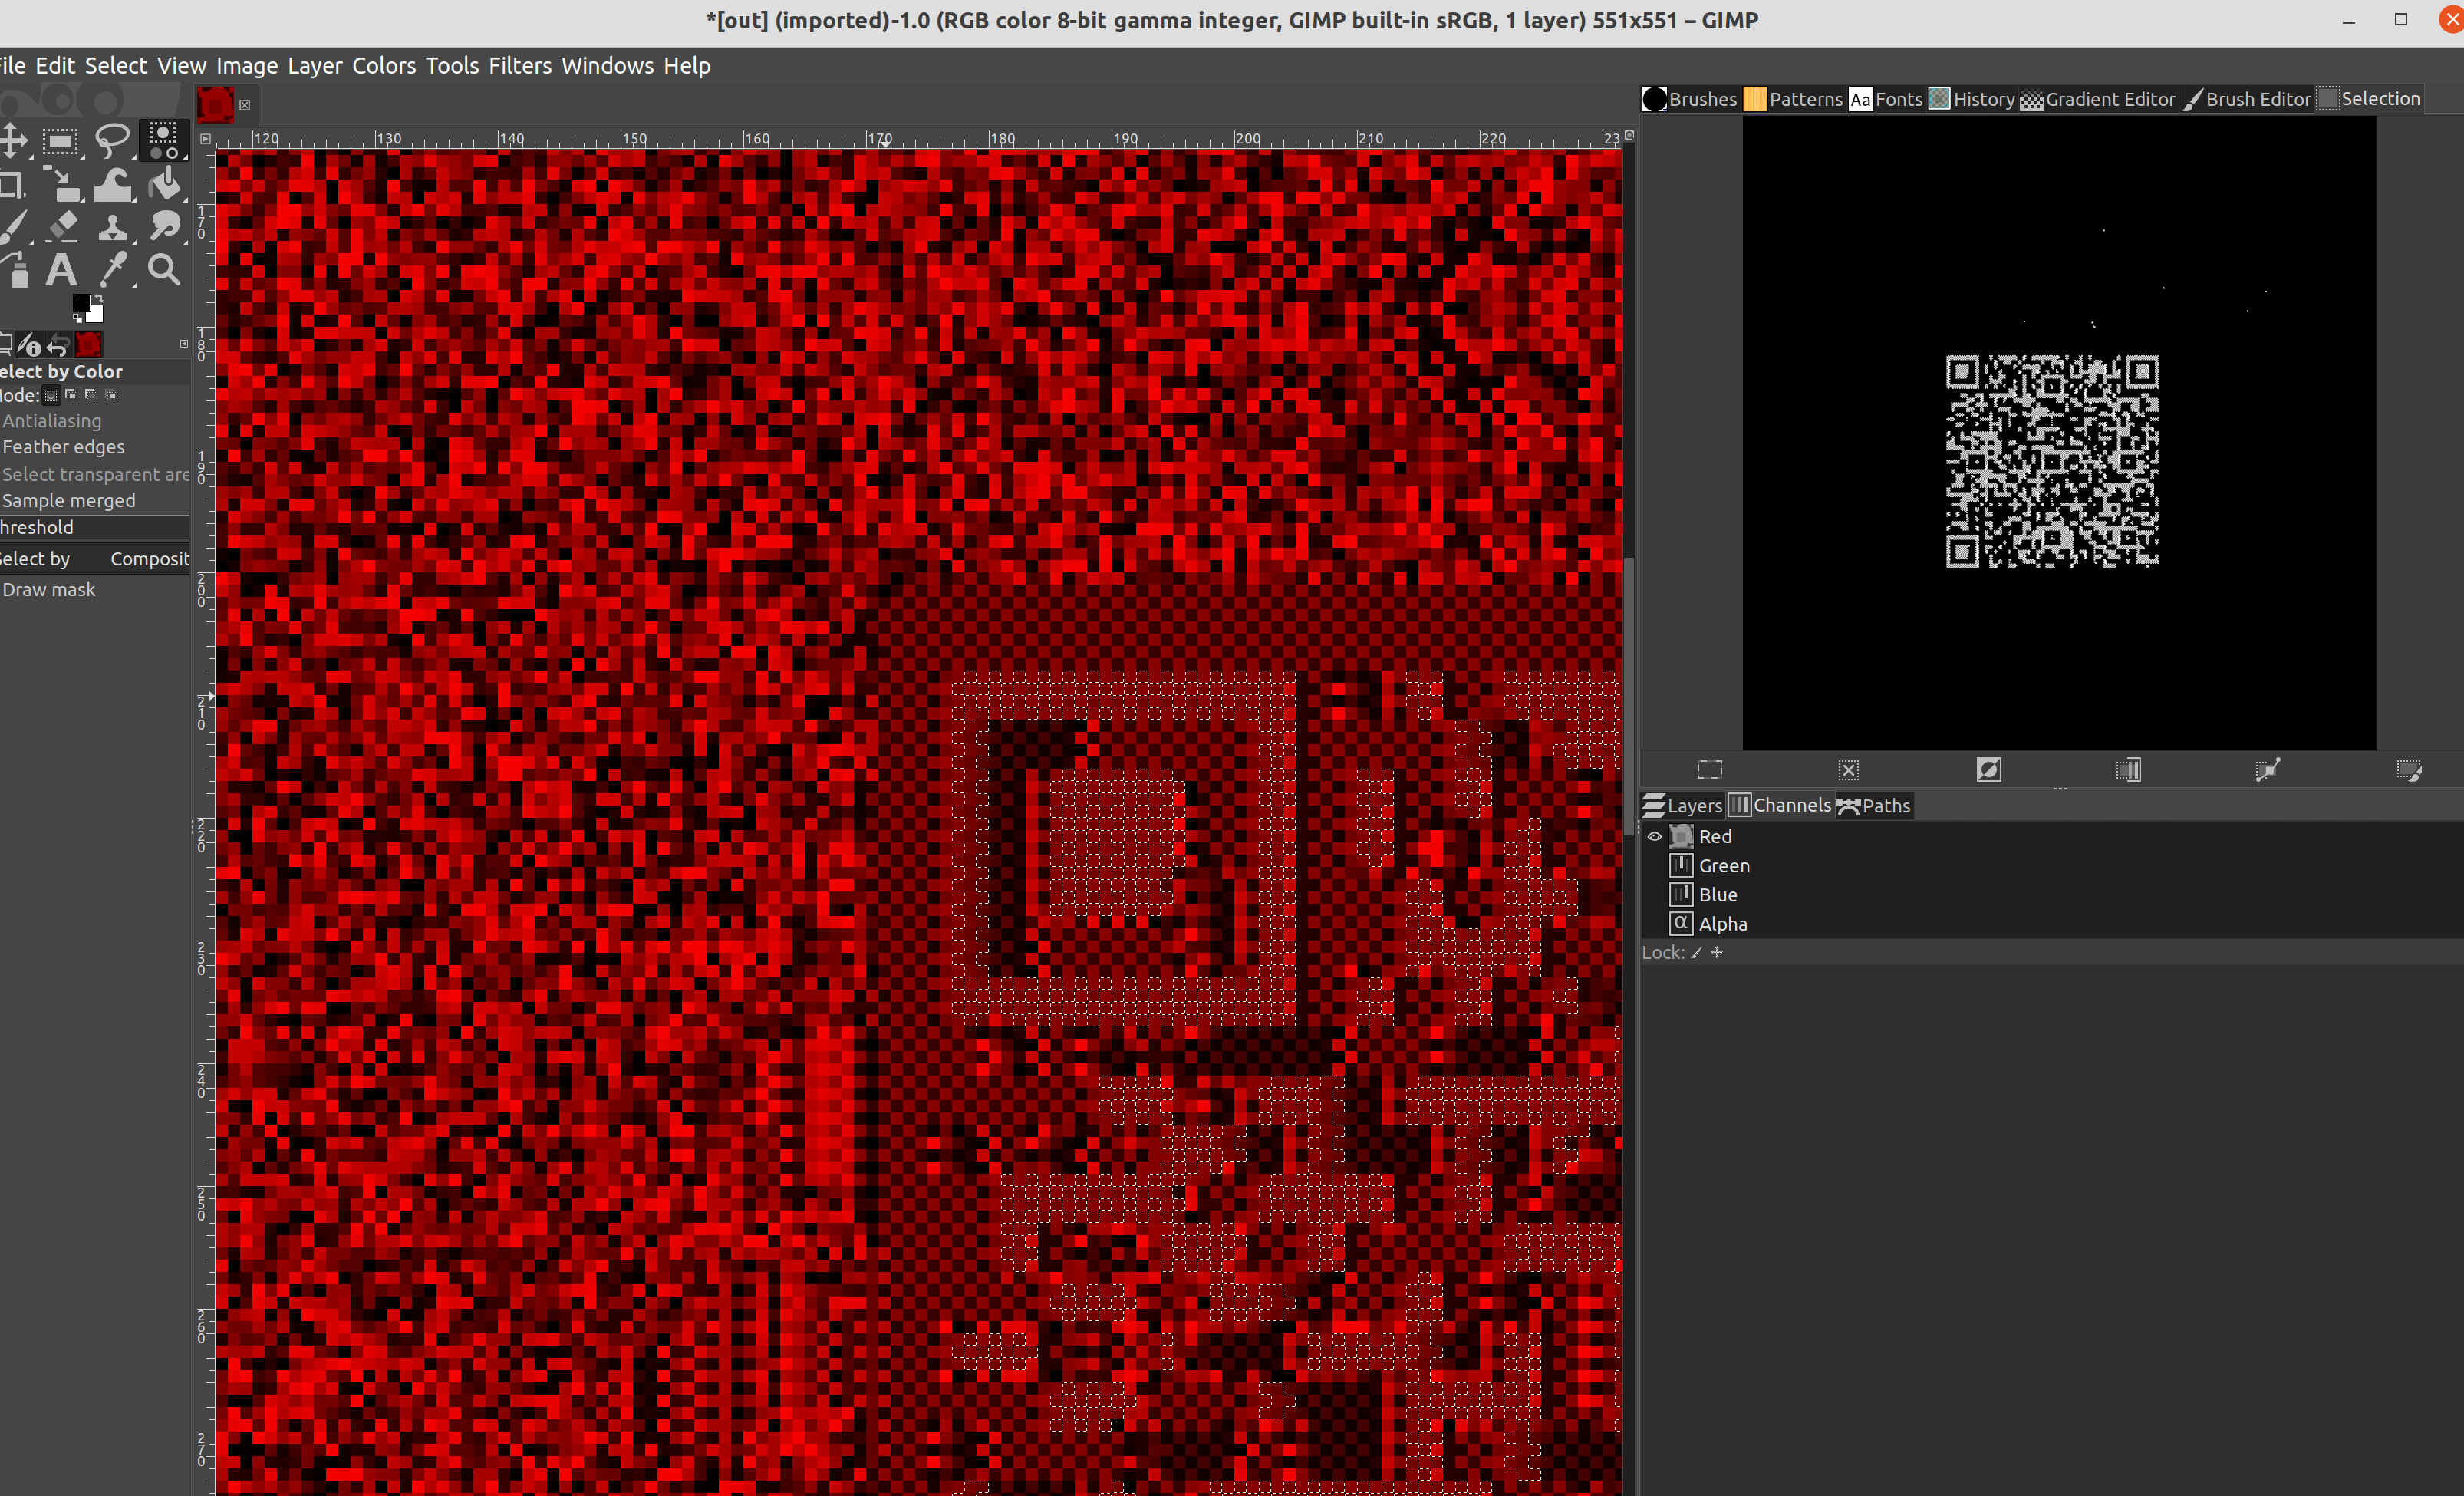Click Select All in Selection panel
The height and width of the screenshot is (1496, 2464).
point(1709,769)
